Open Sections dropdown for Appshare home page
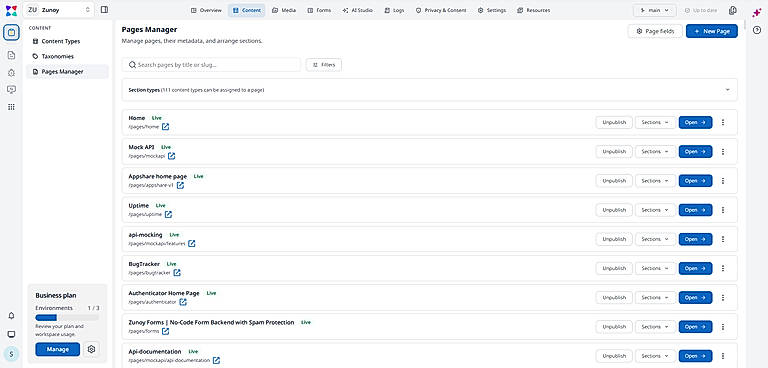Screen dimensions: 768x368 655,181
